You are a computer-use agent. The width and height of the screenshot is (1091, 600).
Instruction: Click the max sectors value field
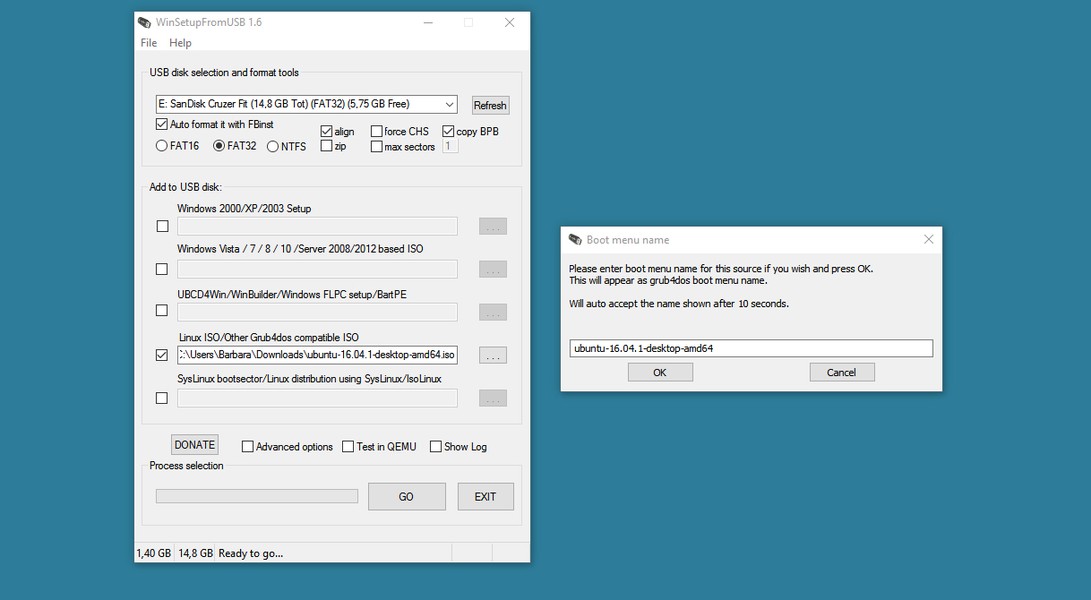click(x=449, y=146)
